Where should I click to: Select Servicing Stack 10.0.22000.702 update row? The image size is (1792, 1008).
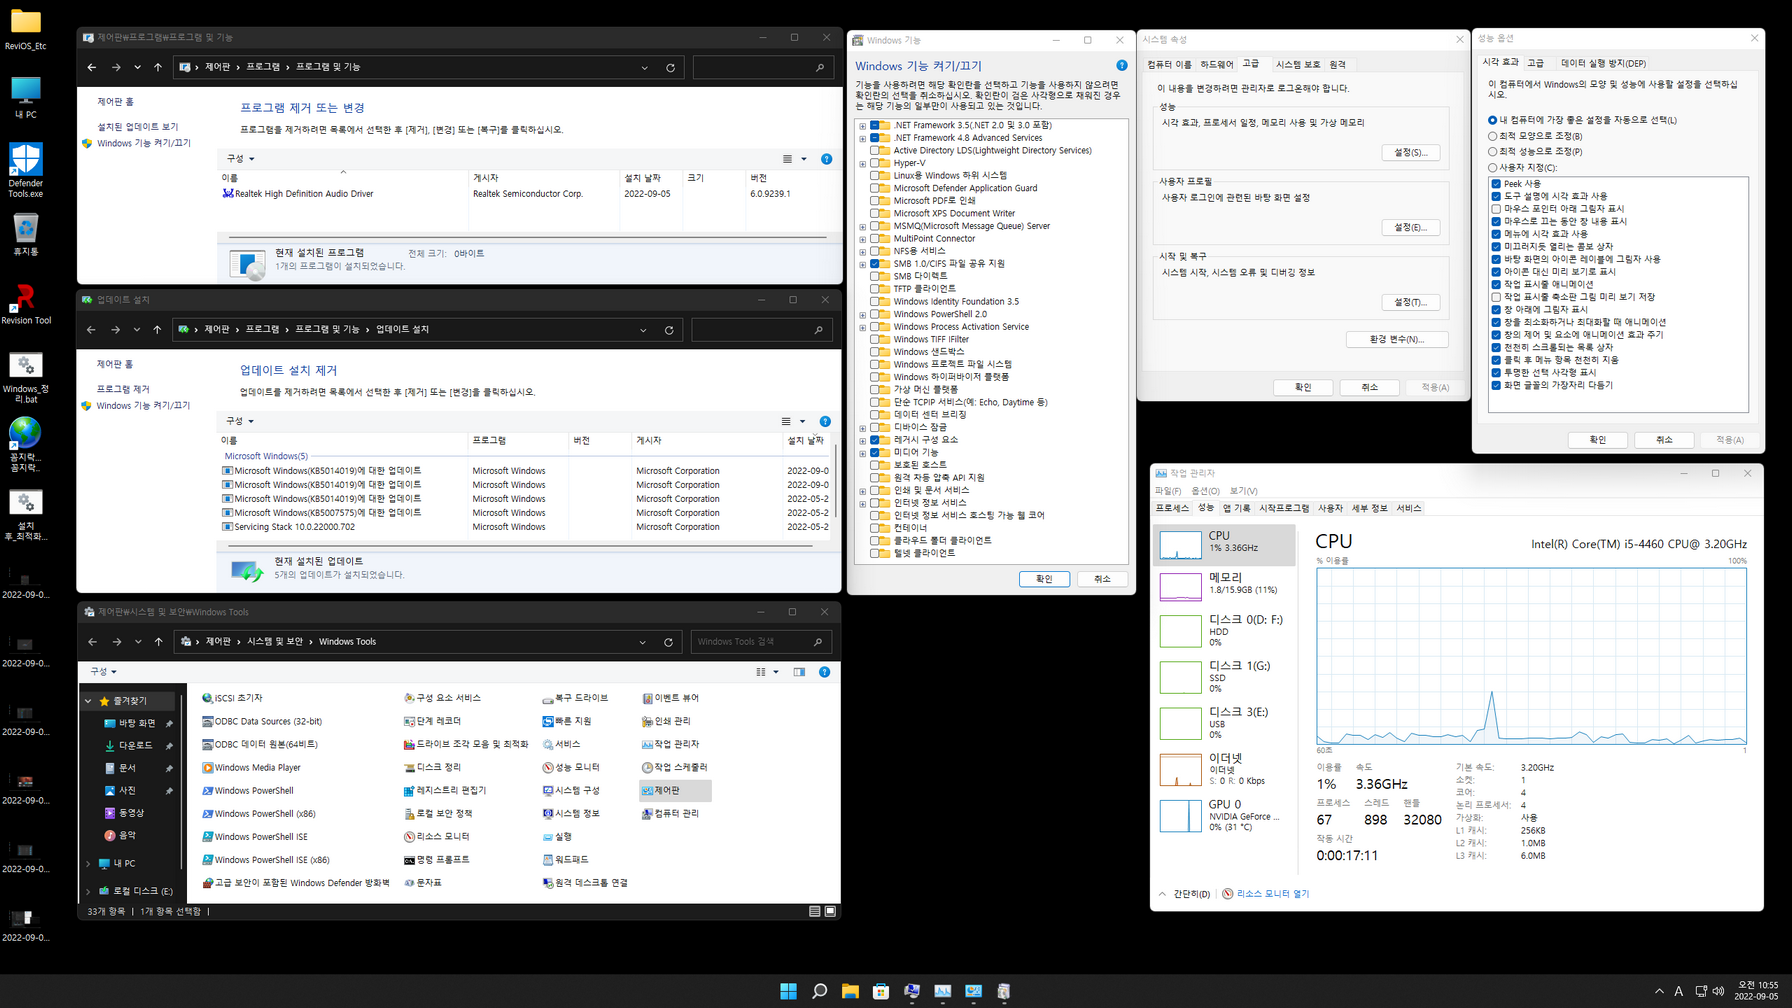525,527
